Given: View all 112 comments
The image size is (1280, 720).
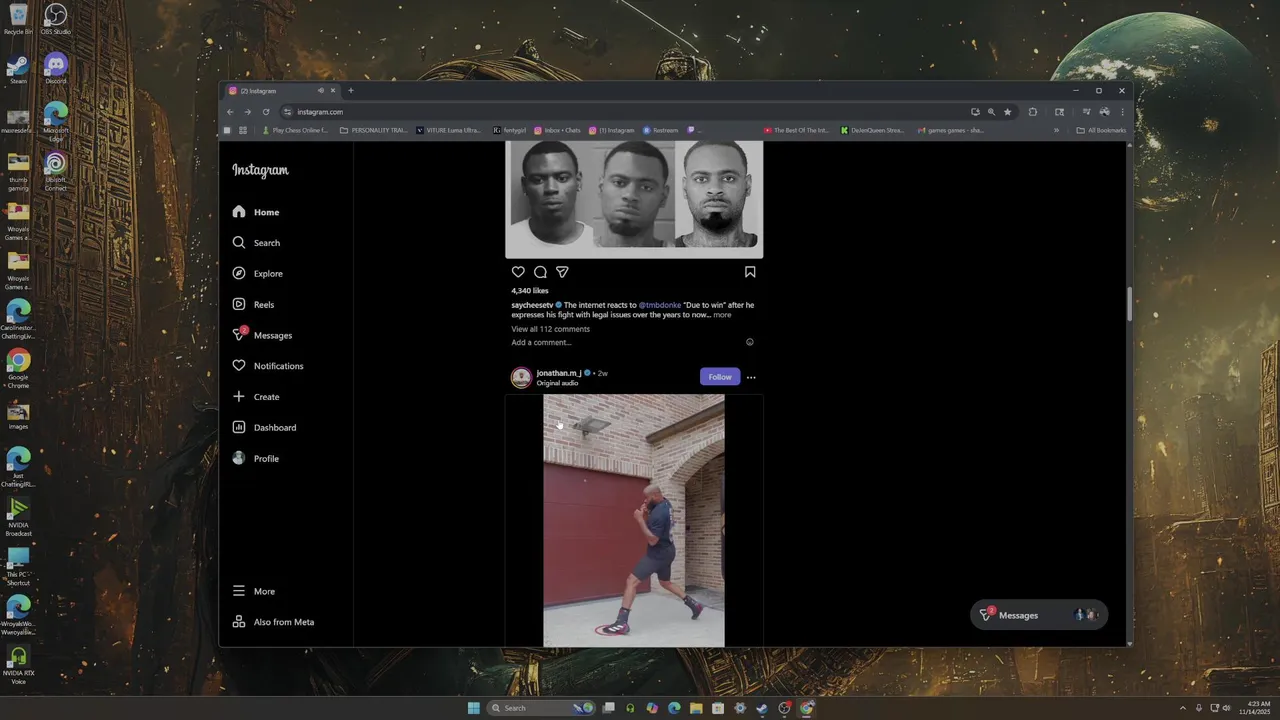Looking at the screenshot, I should pos(551,329).
